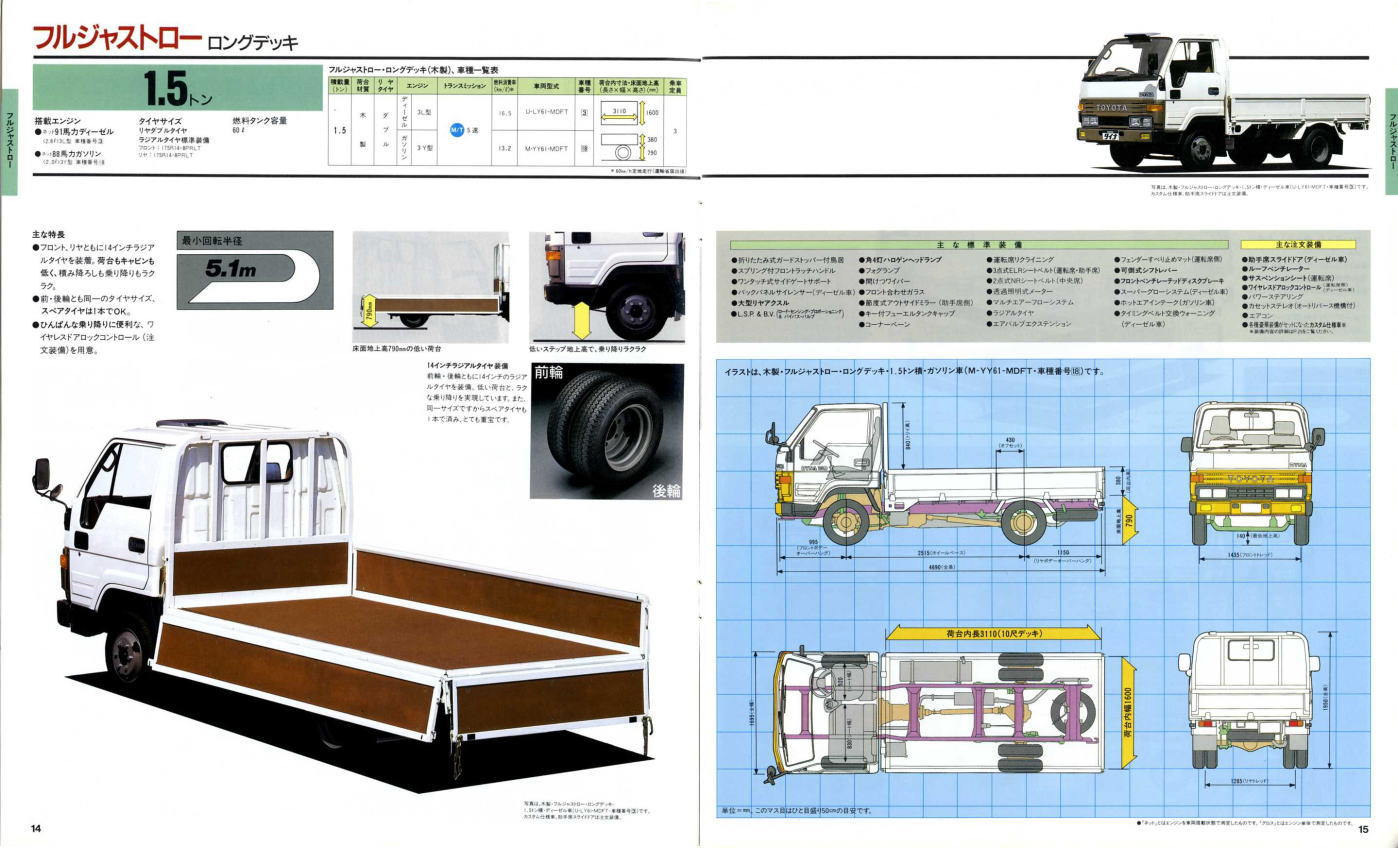Click the blue M/T circle badge
This screenshot has width=1398, height=848.
pos(457,130)
